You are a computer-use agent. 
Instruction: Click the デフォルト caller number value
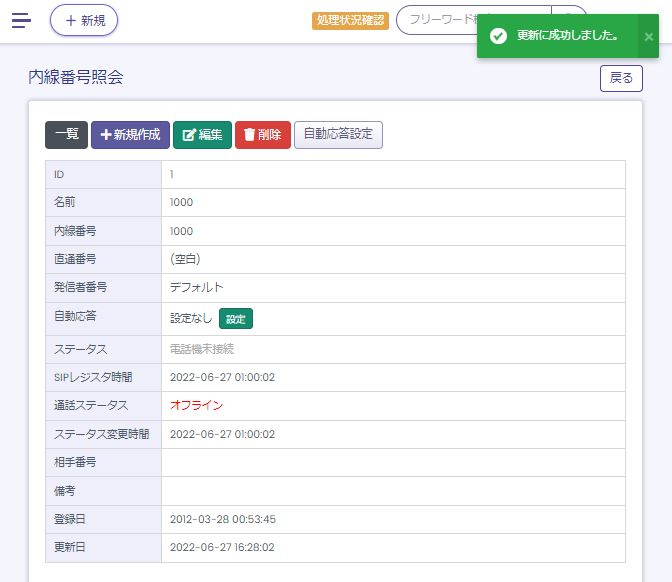coord(197,287)
